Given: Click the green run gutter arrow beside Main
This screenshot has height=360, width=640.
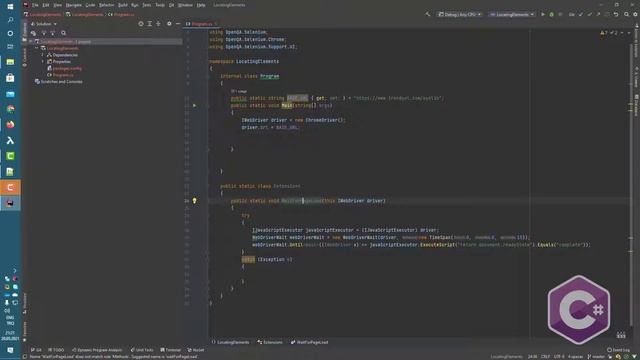Looking at the screenshot, I should point(194,105).
